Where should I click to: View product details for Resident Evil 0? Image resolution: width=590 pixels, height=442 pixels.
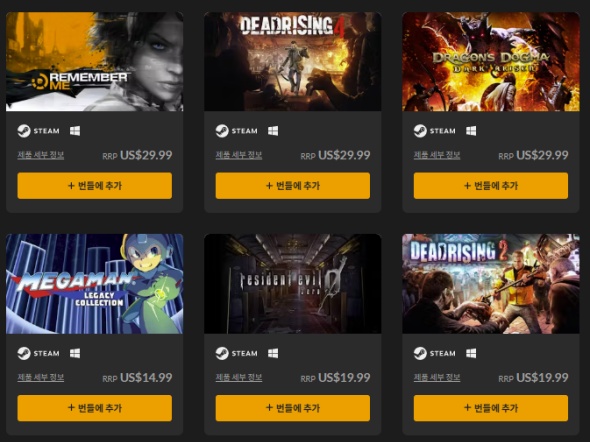pyautogui.click(x=239, y=377)
